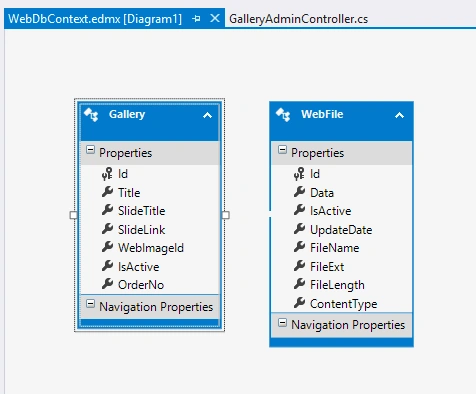The width and height of the screenshot is (476, 394).
Task: Click the WebFile entity type icon
Action: pos(283,115)
